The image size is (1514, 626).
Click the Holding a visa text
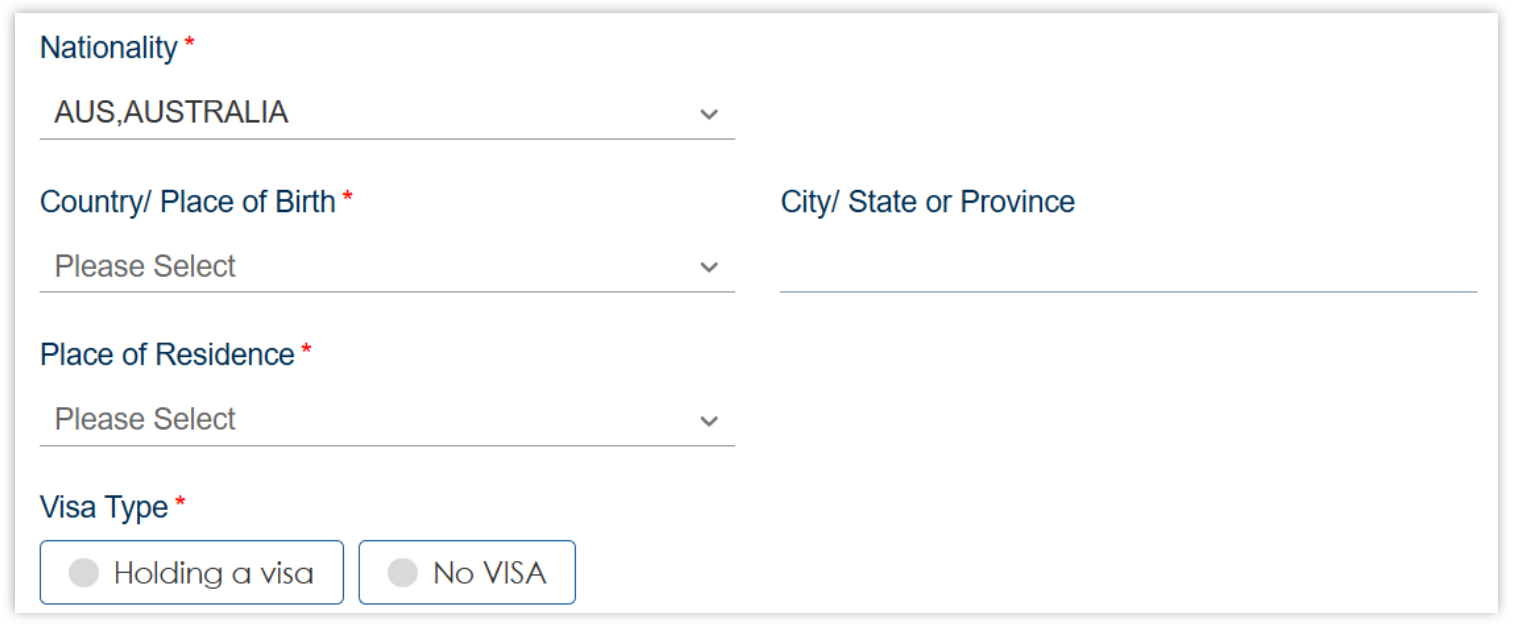[213, 573]
